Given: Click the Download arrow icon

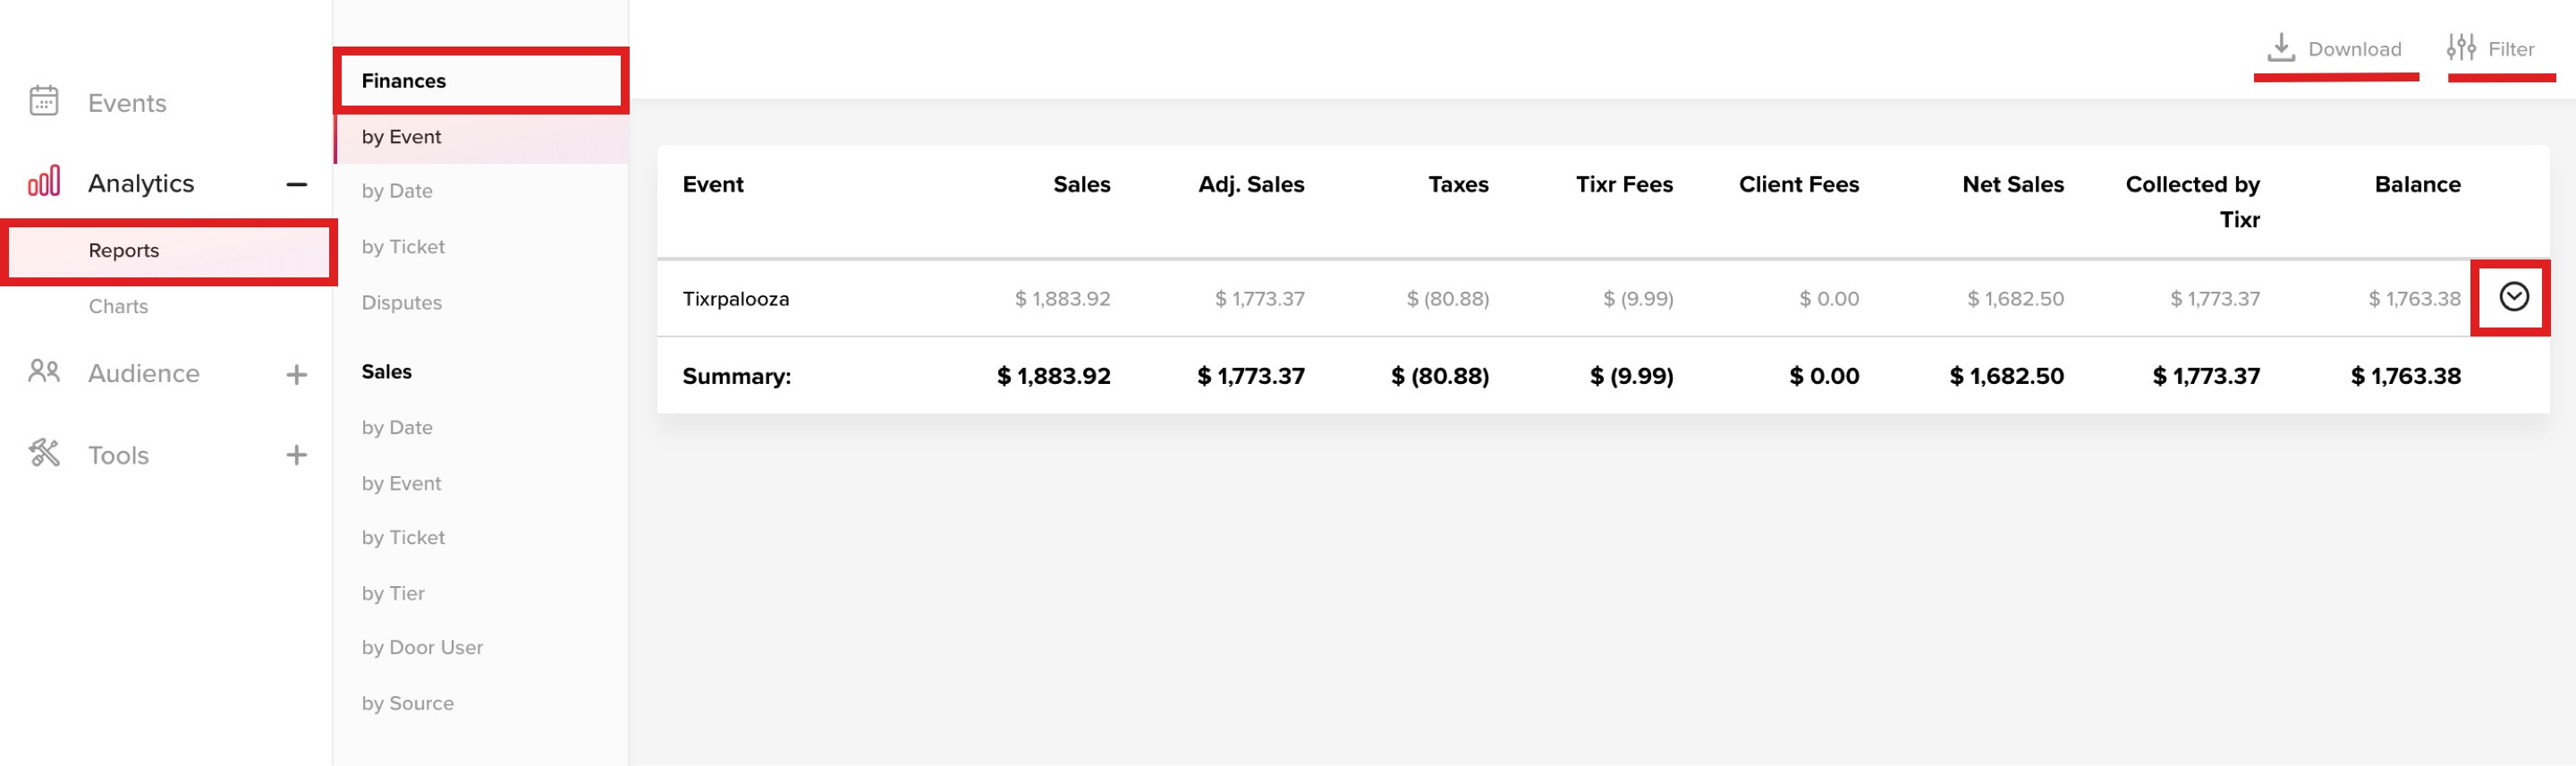Looking at the screenshot, I should coord(2281,47).
